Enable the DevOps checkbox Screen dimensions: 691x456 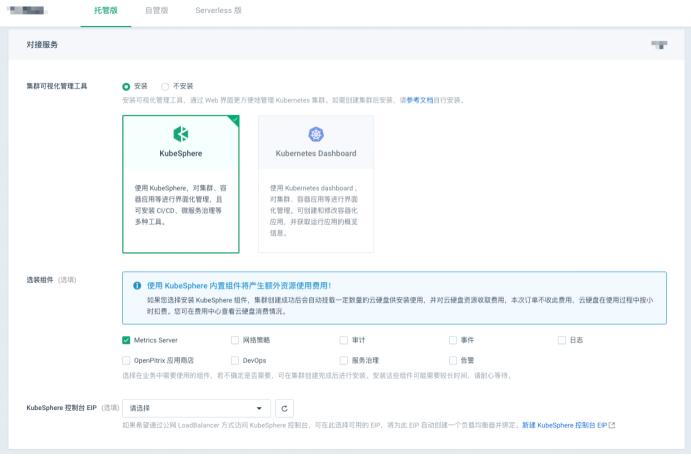pos(235,360)
